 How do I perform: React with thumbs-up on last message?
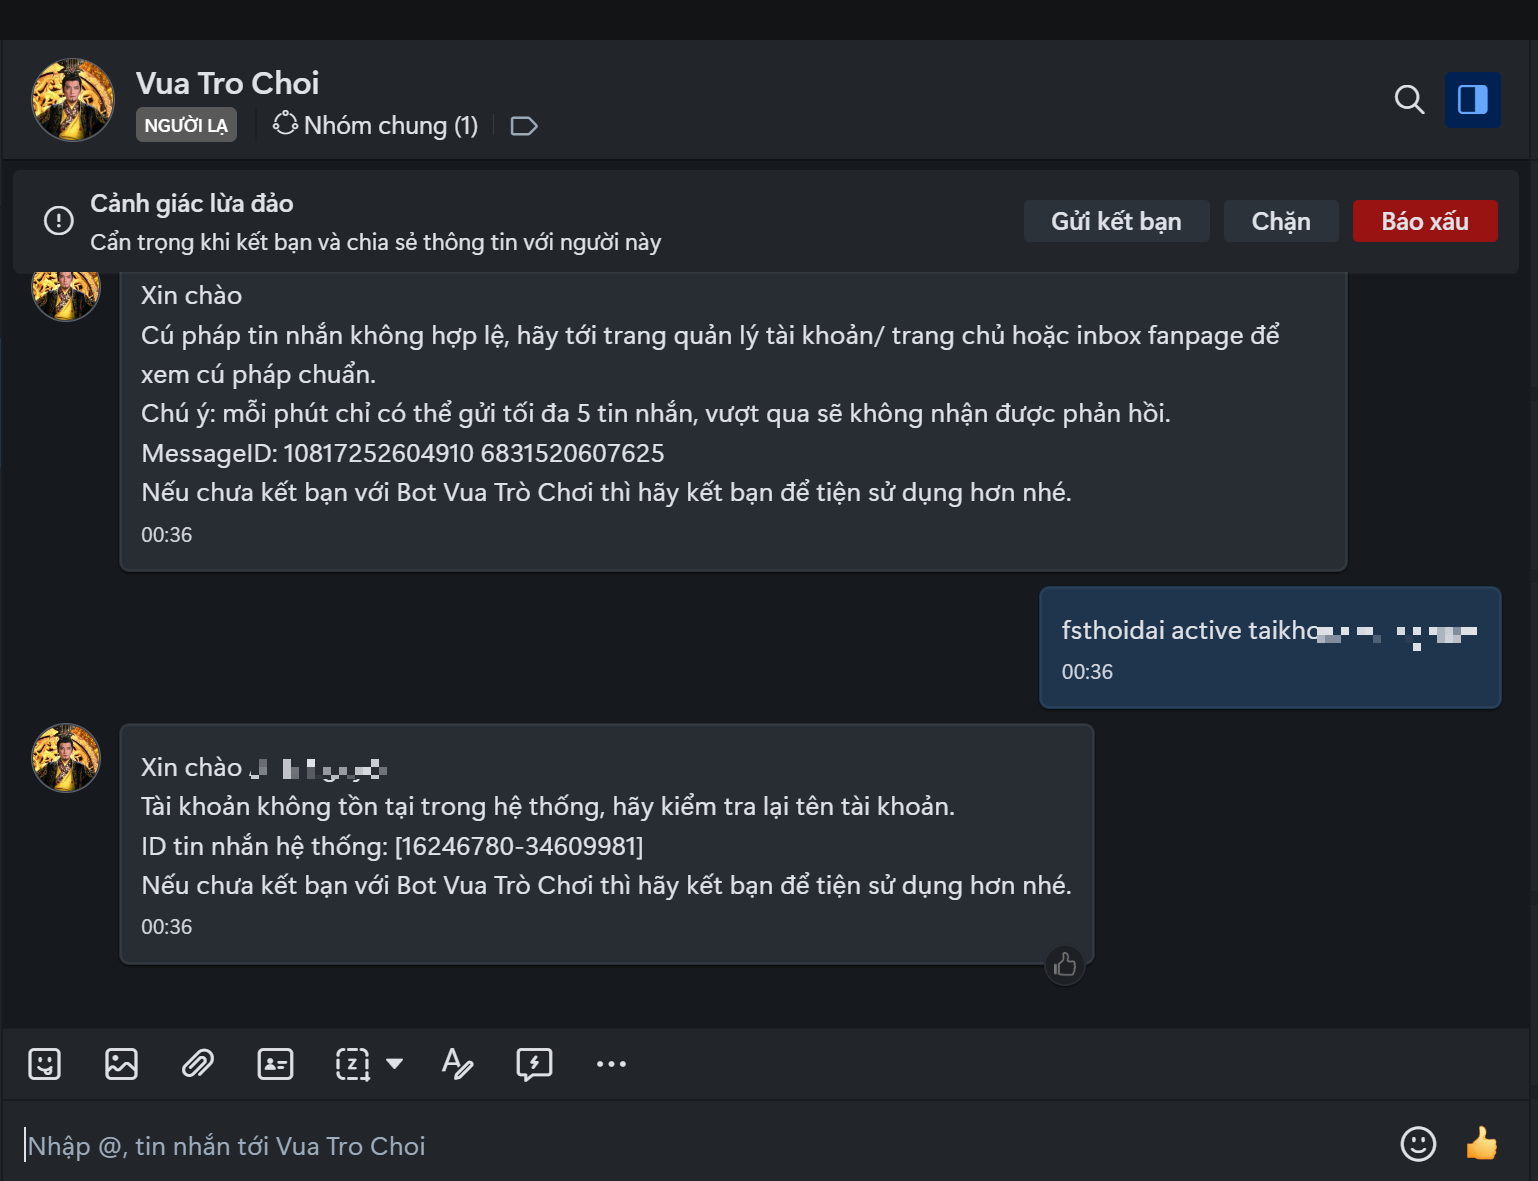(x=1065, y=965)
